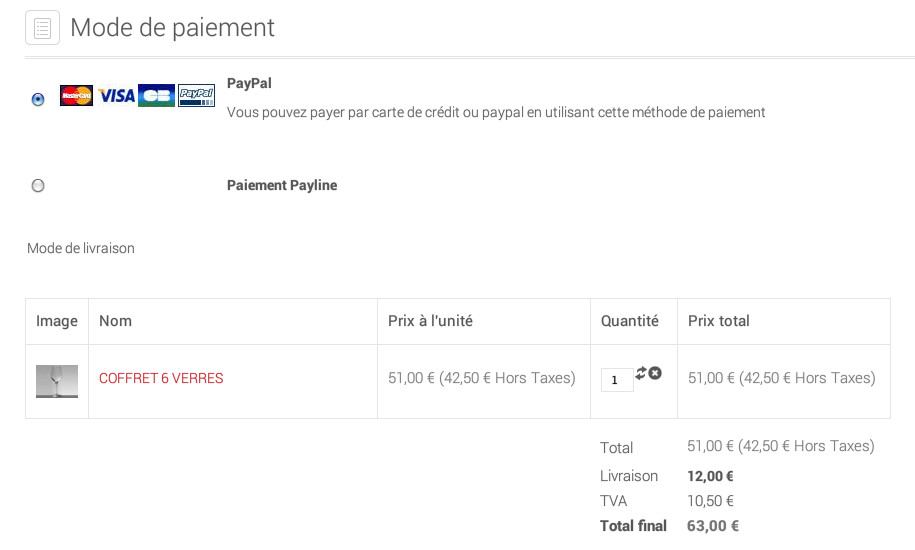This screenshot has height=550, width=915.
Task: Click the VISA card logo
Action: click(116, 95)
